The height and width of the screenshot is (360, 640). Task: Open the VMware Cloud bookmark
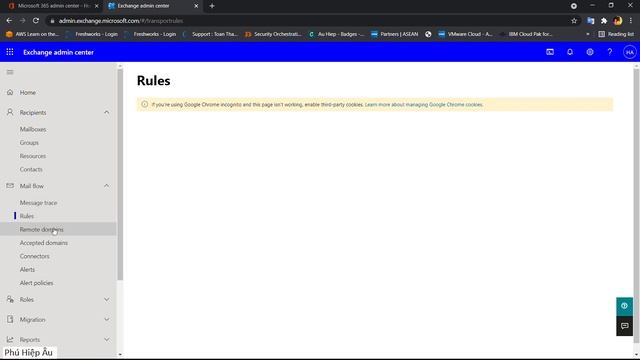pos(465,34)
